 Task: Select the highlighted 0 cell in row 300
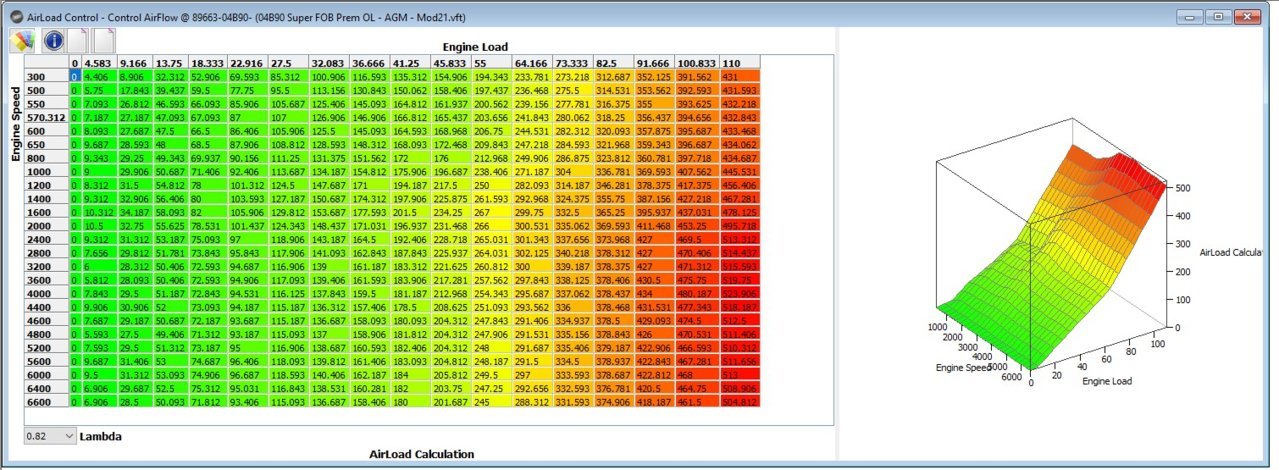(74, 75)
